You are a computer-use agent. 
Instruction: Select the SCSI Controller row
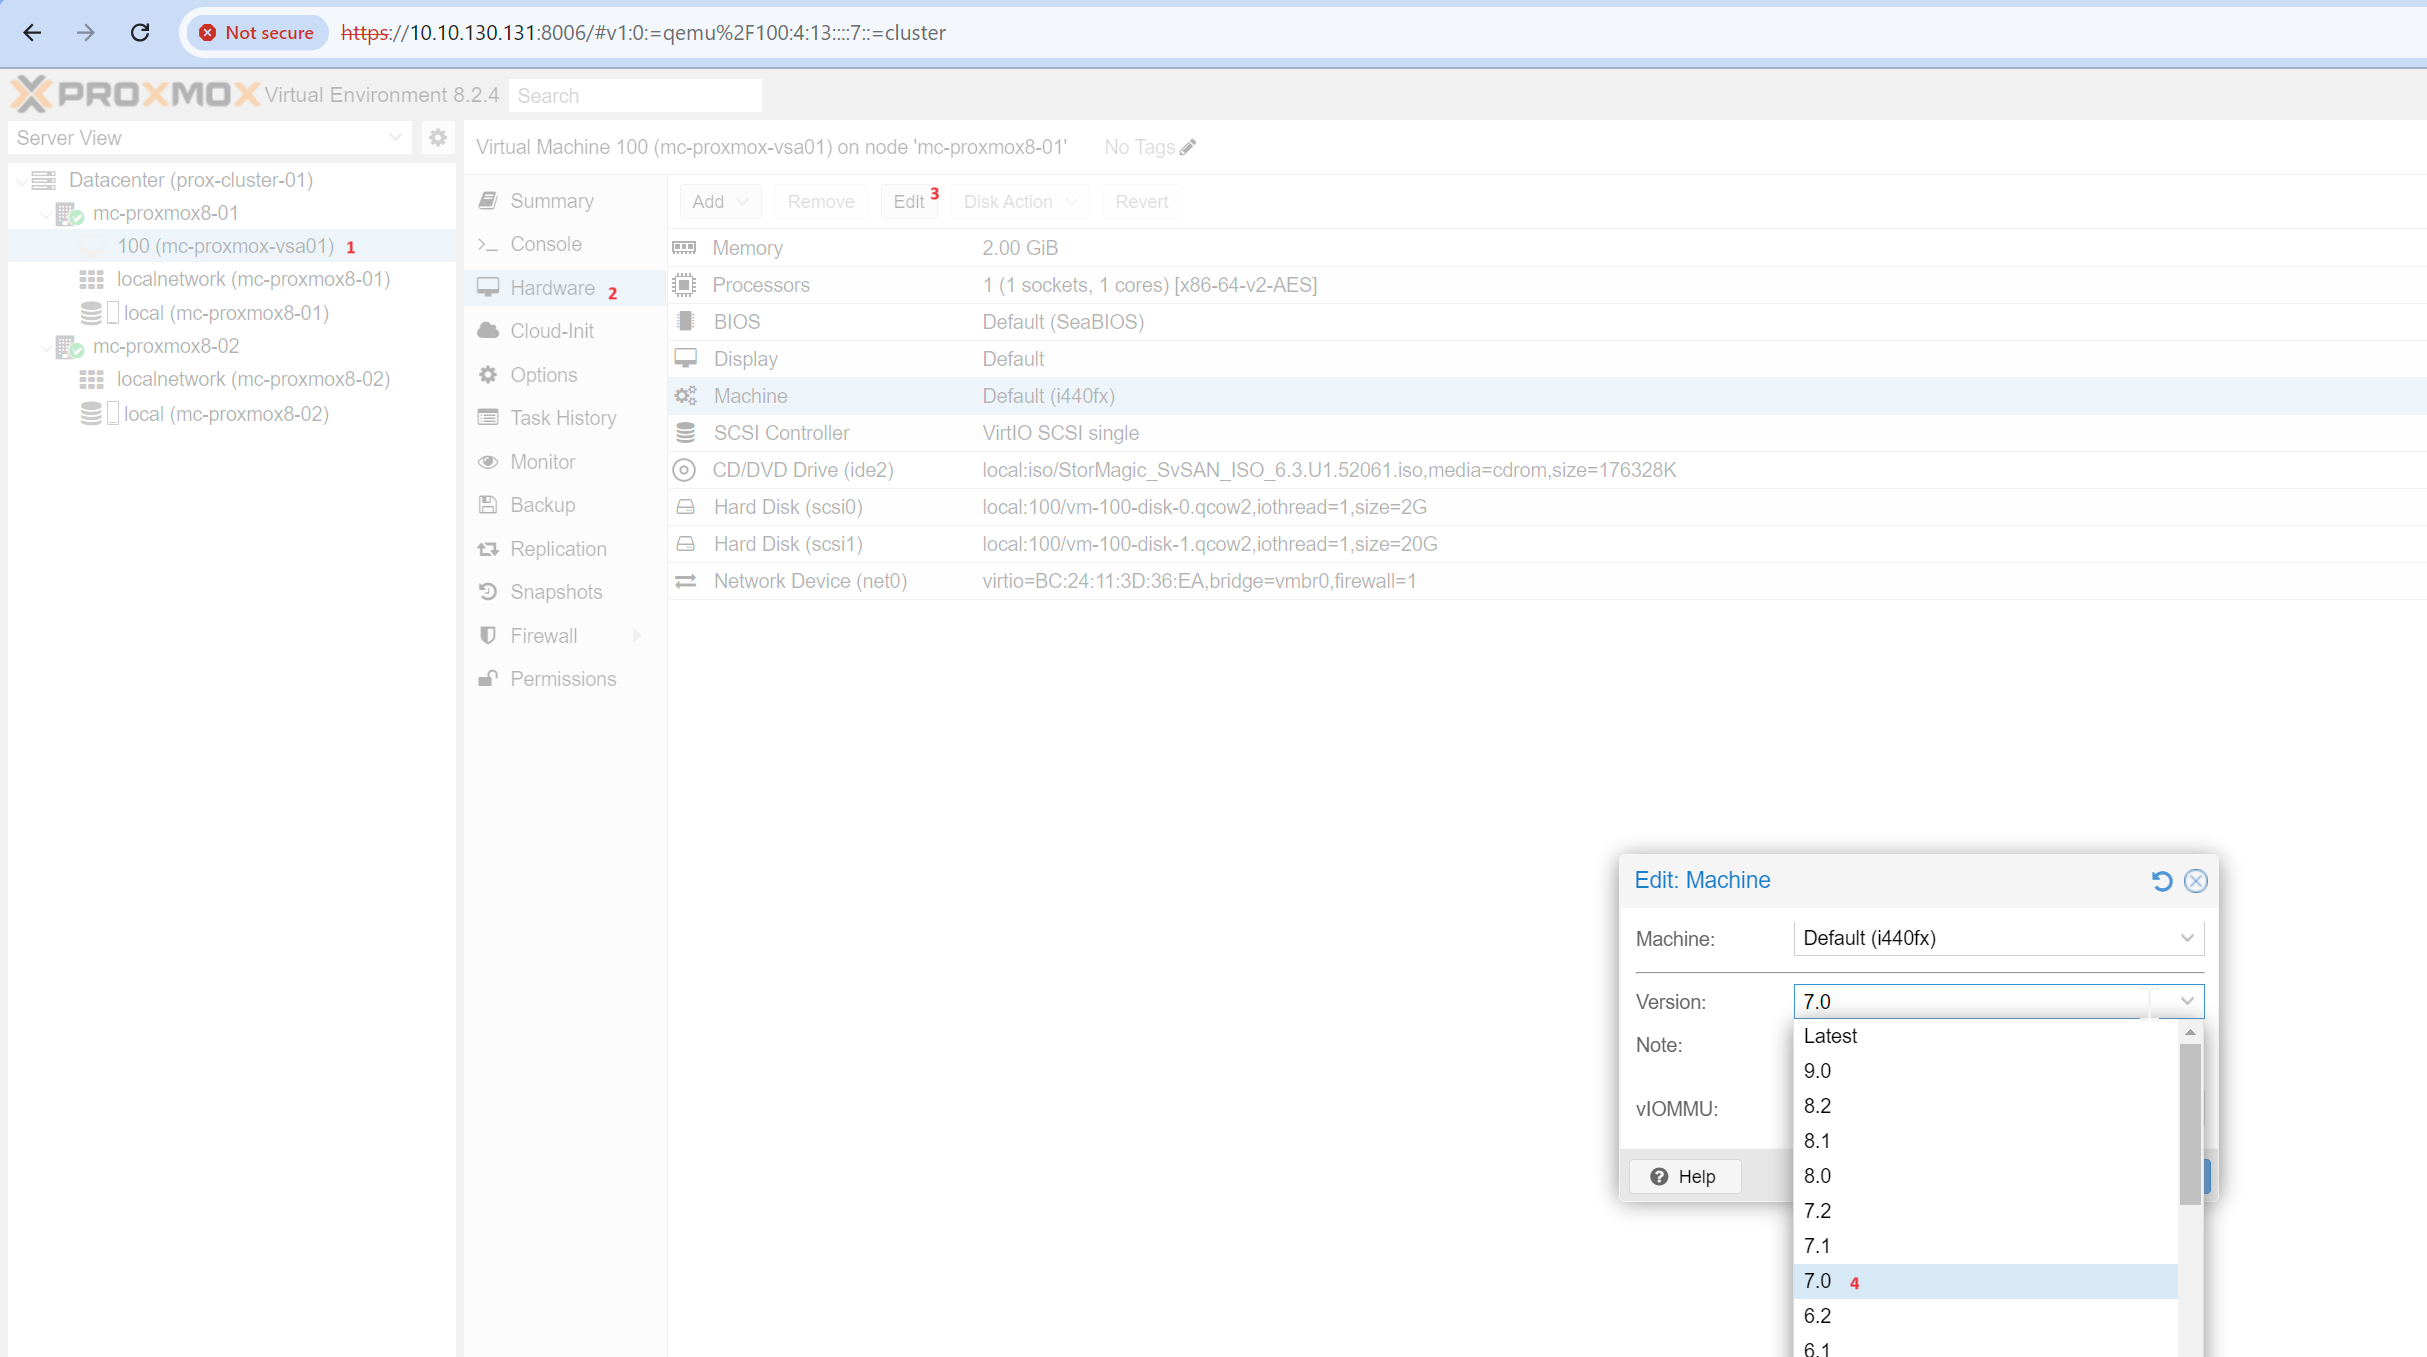[x=1547, y=433]
